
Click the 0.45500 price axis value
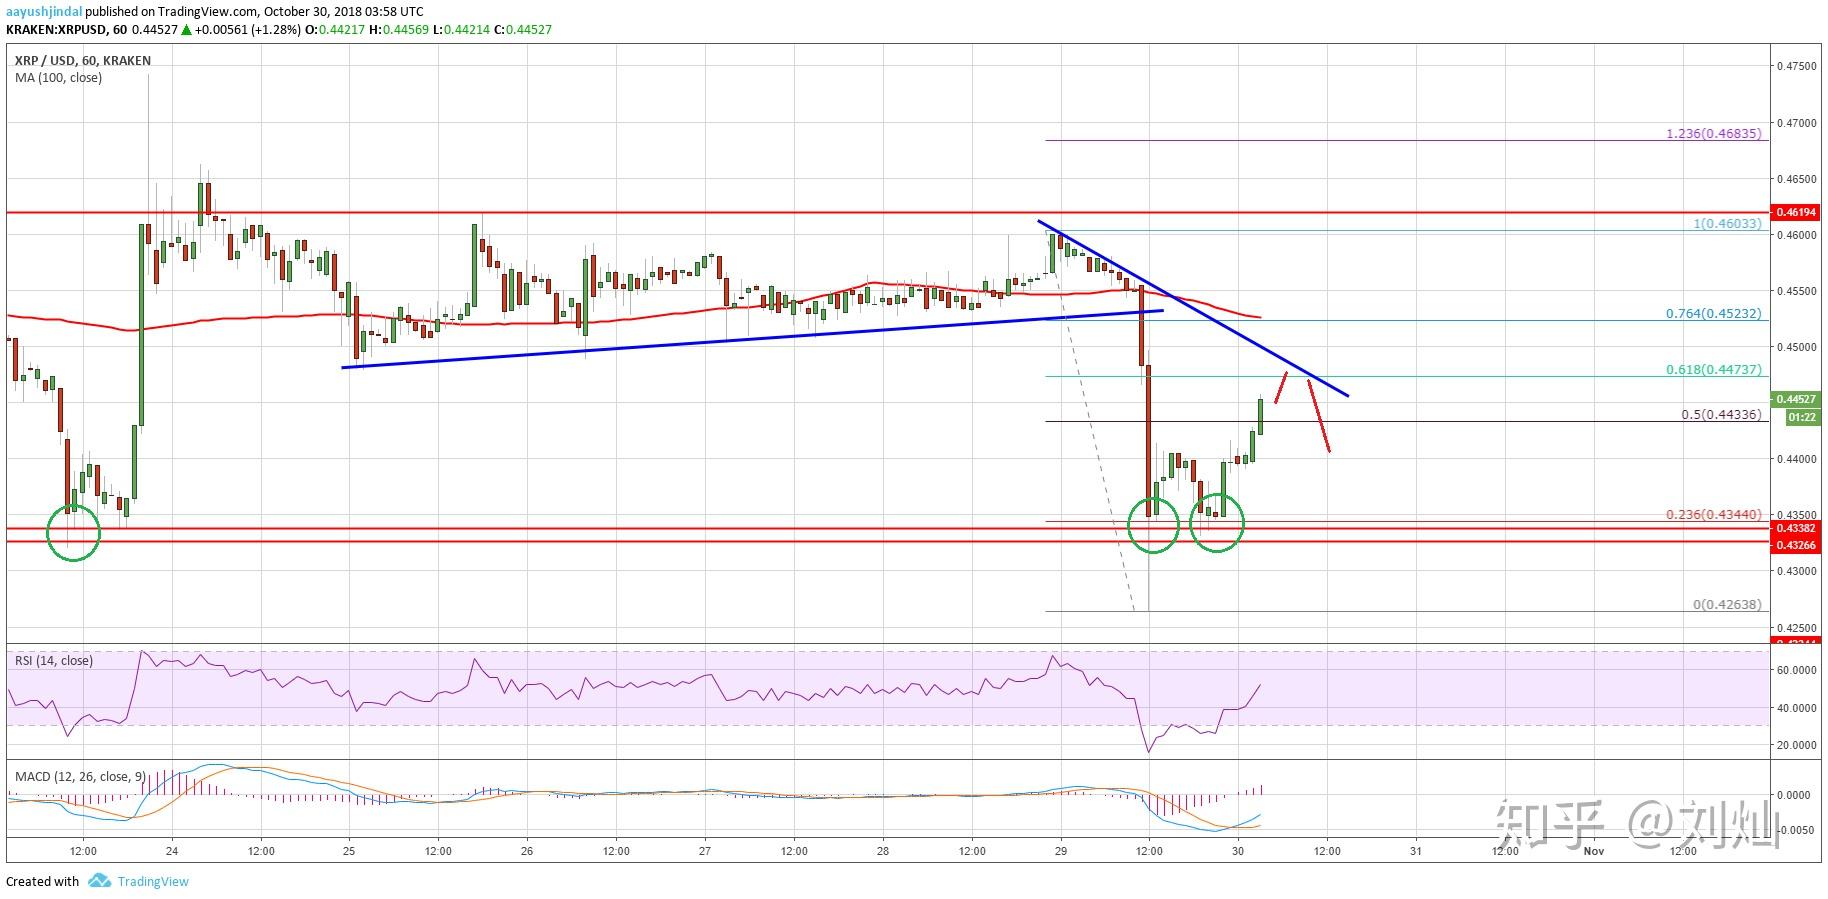tap(1796, 291)
